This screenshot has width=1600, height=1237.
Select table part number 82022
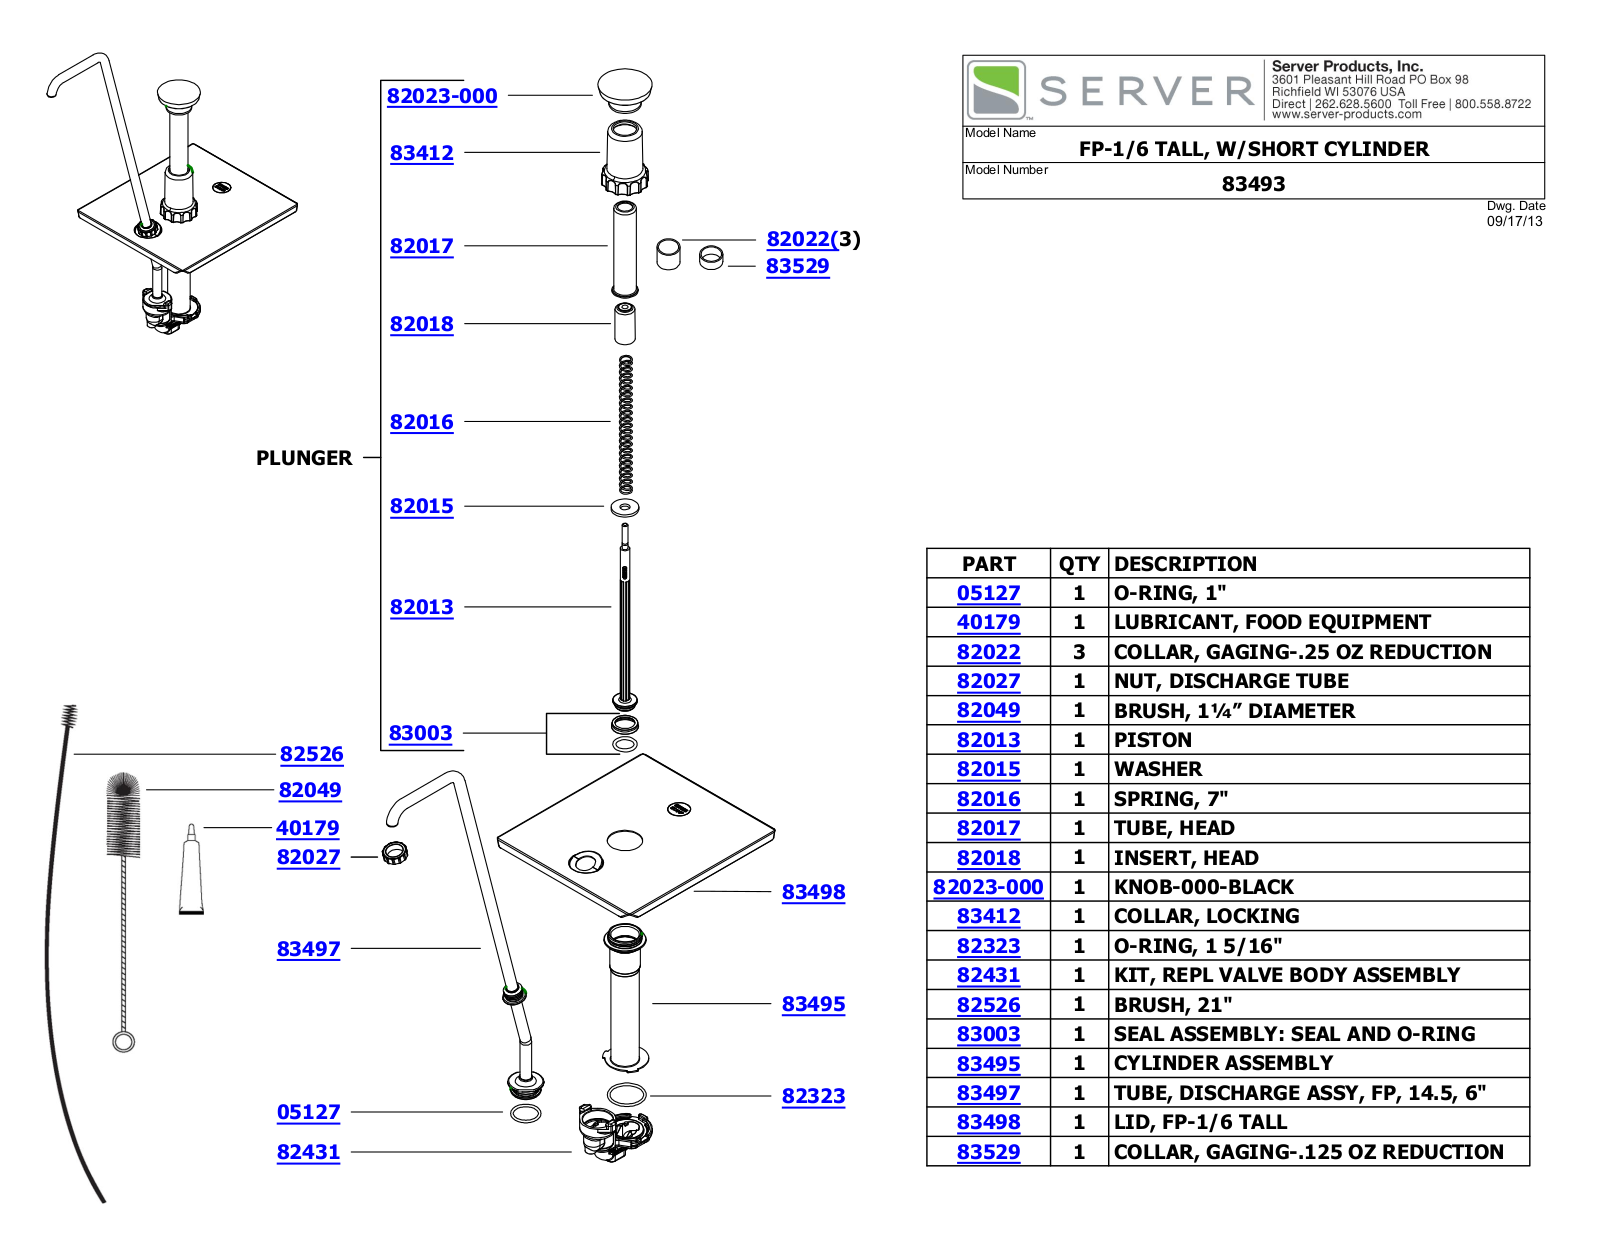coord(989,652)
